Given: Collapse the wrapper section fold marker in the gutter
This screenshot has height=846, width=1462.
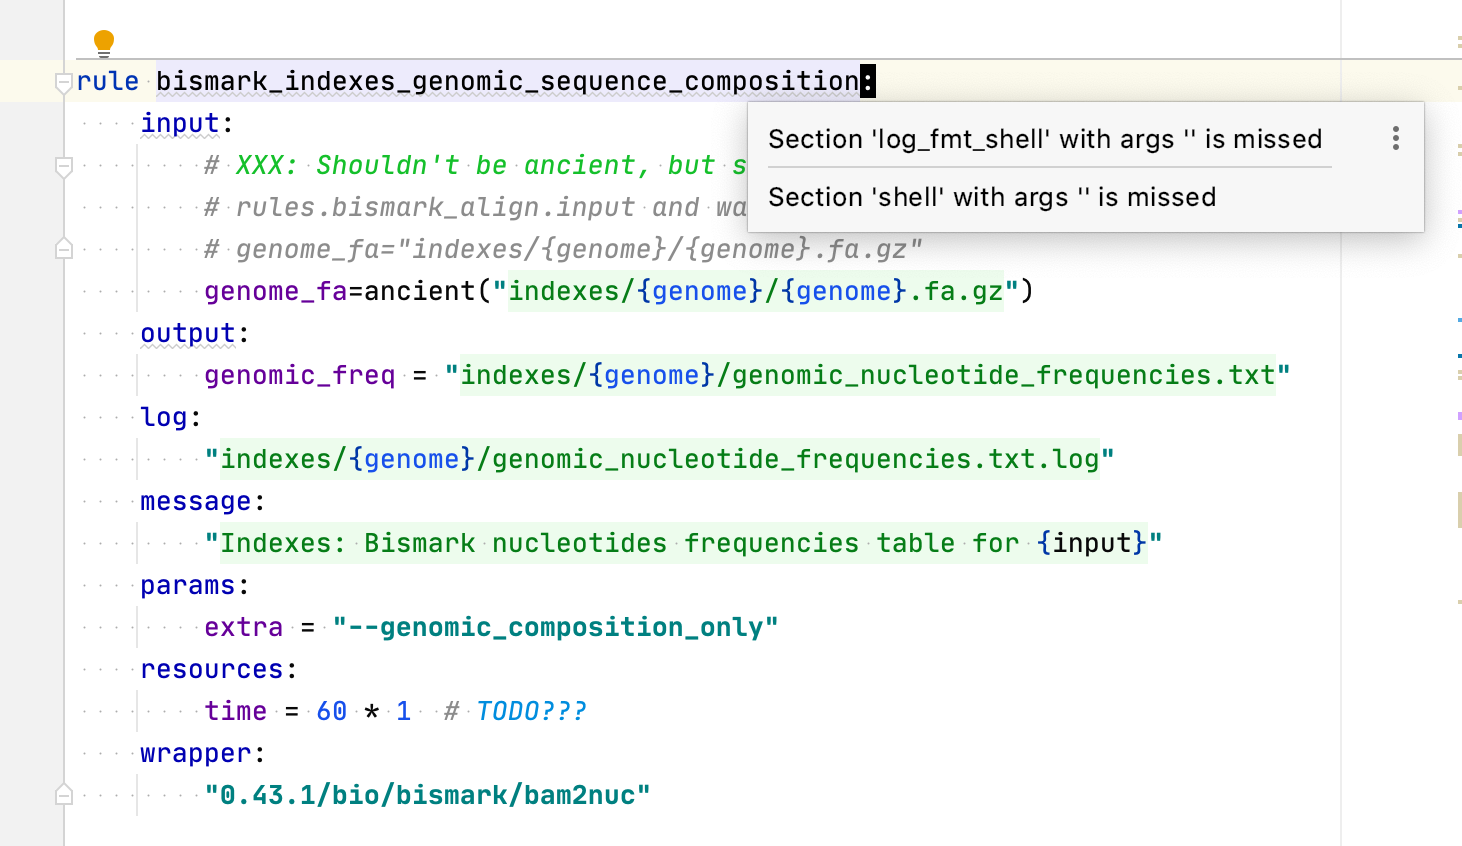Looking at the screenshot, I should click(64, 793).
